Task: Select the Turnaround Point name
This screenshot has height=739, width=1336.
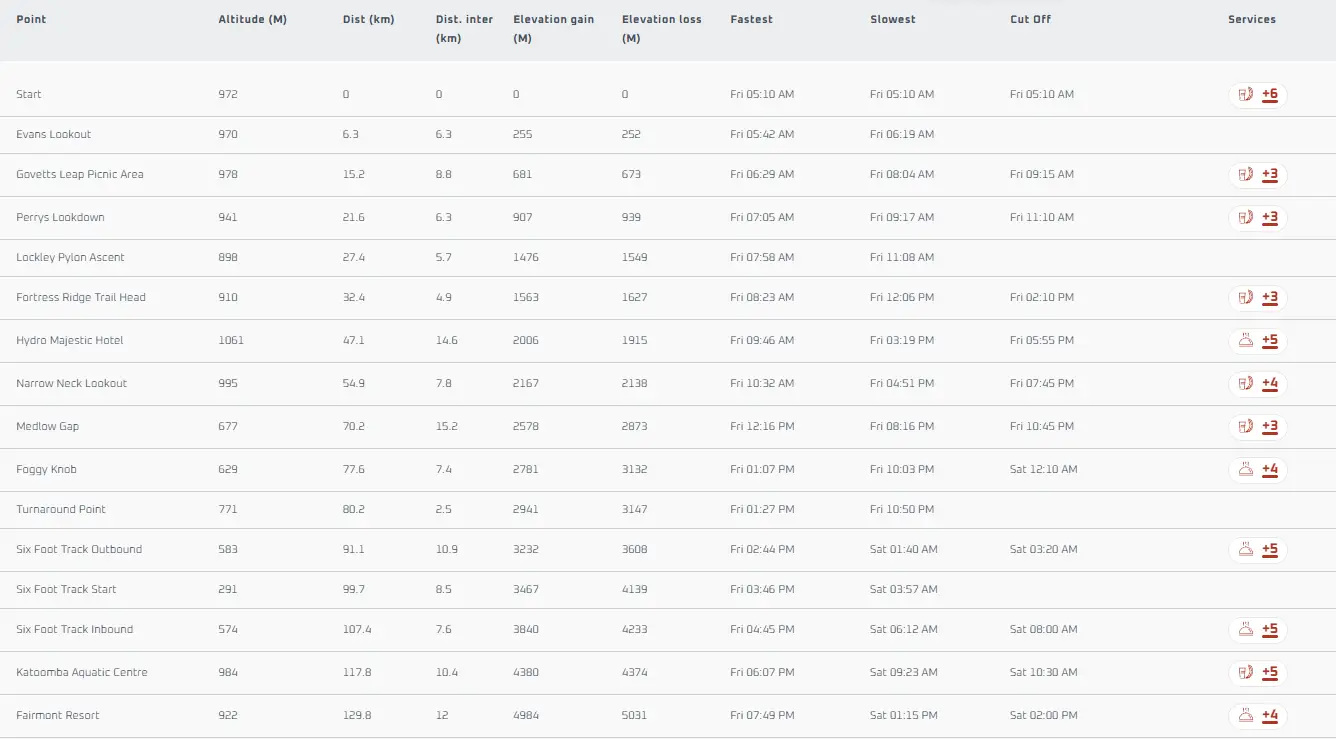Action: pos(61,509)
